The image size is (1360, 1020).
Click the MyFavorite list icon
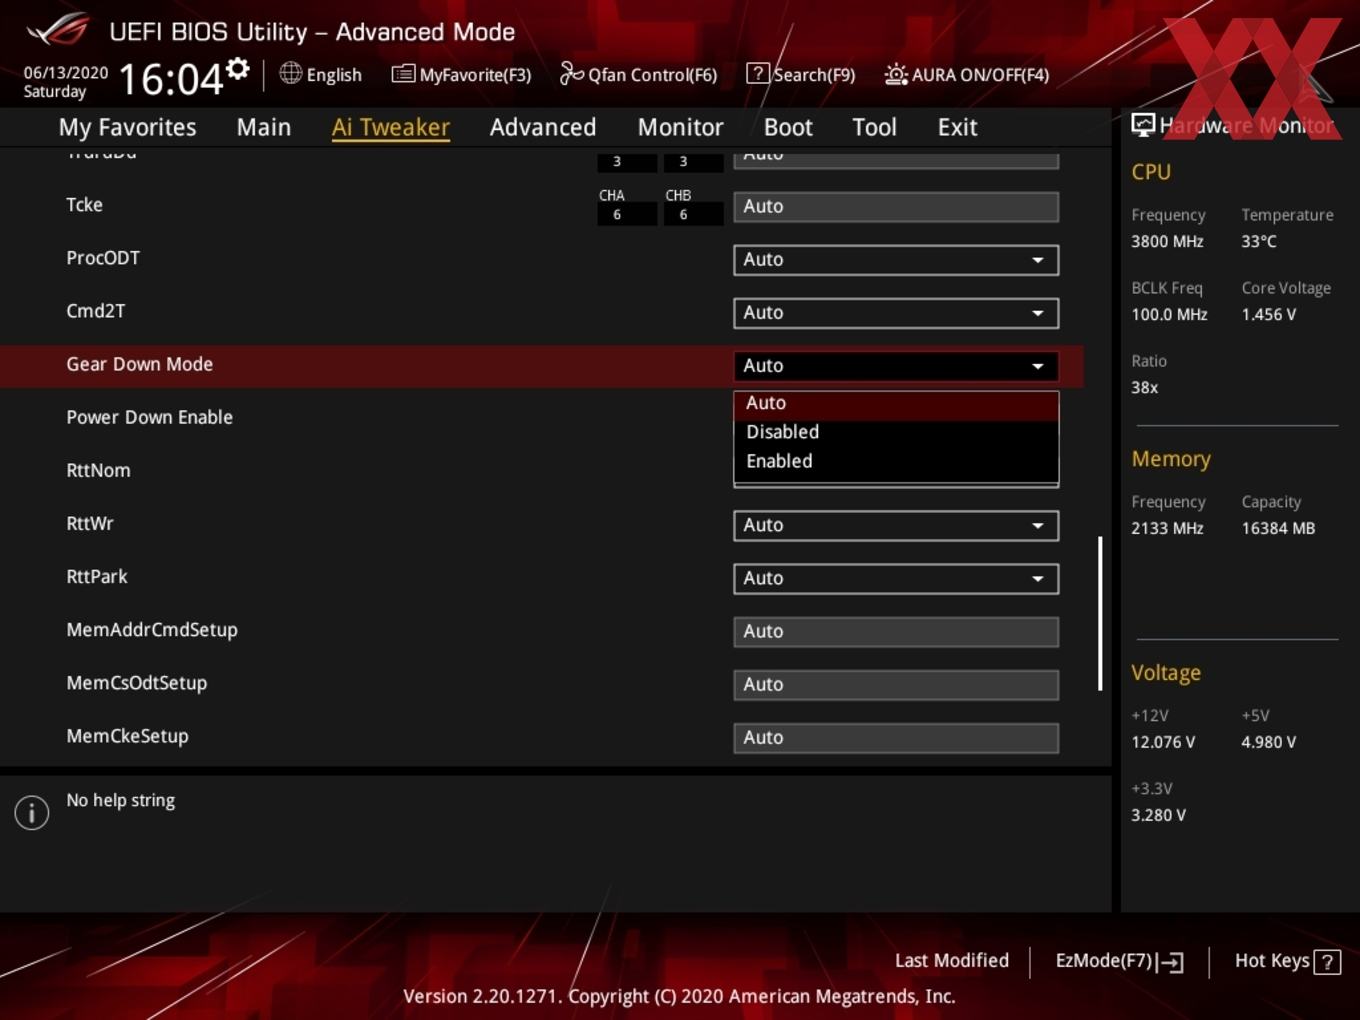[403, 73]
